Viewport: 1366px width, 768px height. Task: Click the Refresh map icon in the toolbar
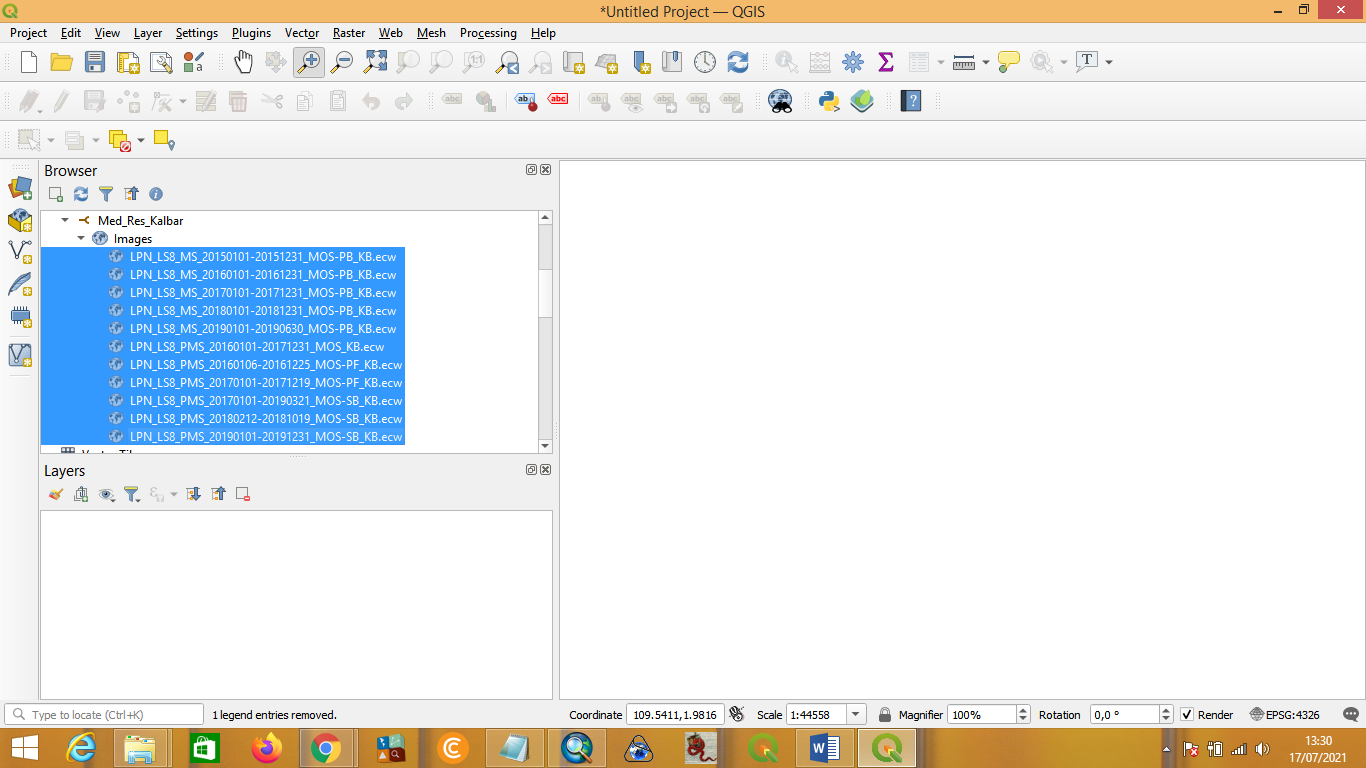[738, 62]
